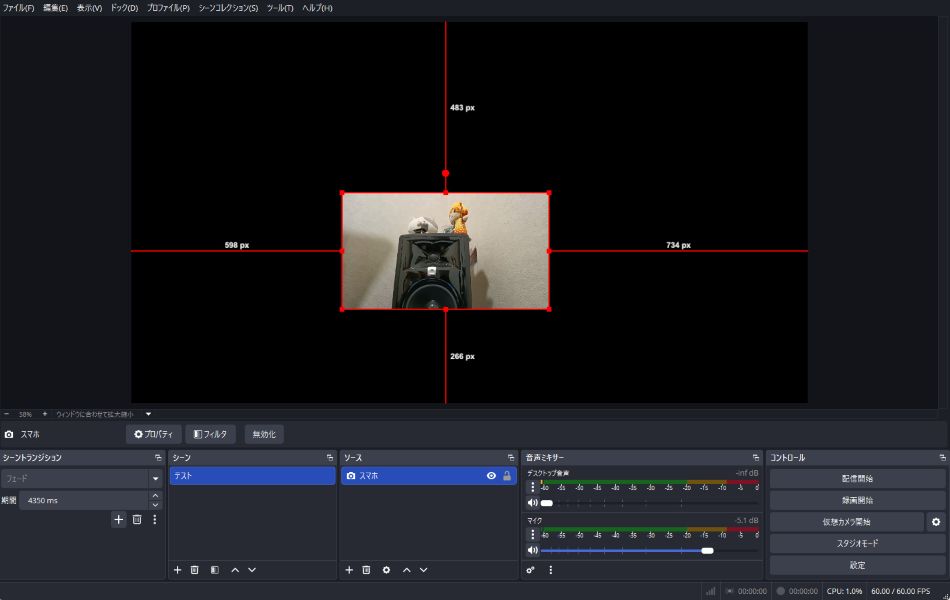Image resolution: width=950 pixels, height=600 pixels.
Task: Open scene filters icon in シーン panel
Action: pyautogui.click(x=214, y=570)
